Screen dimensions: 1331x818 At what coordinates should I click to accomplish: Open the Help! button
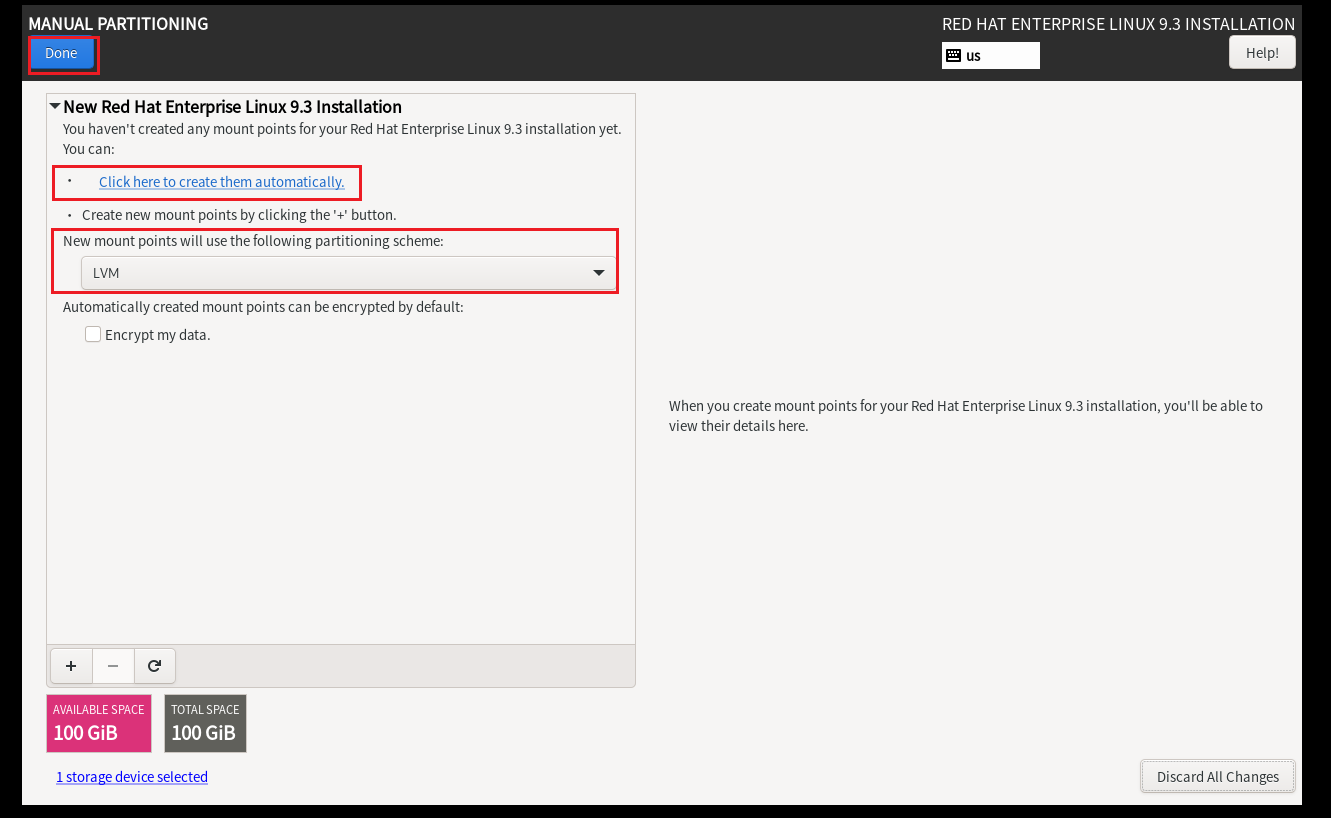pos(1262,53)
